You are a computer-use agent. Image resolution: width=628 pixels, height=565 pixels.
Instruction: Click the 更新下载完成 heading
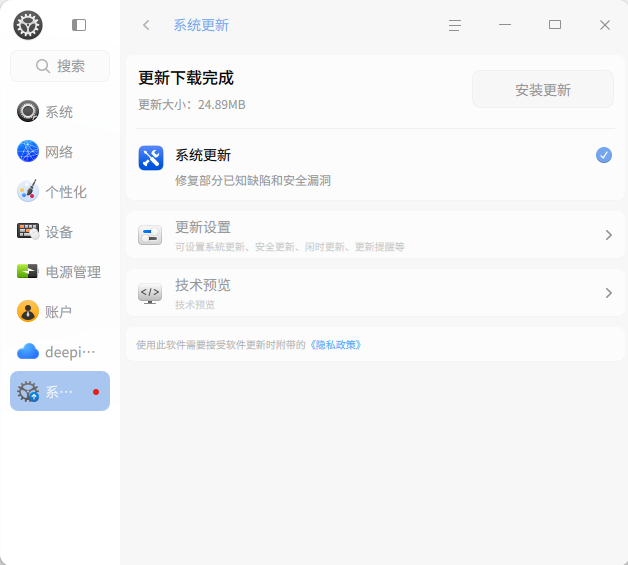tap(186, 78)
